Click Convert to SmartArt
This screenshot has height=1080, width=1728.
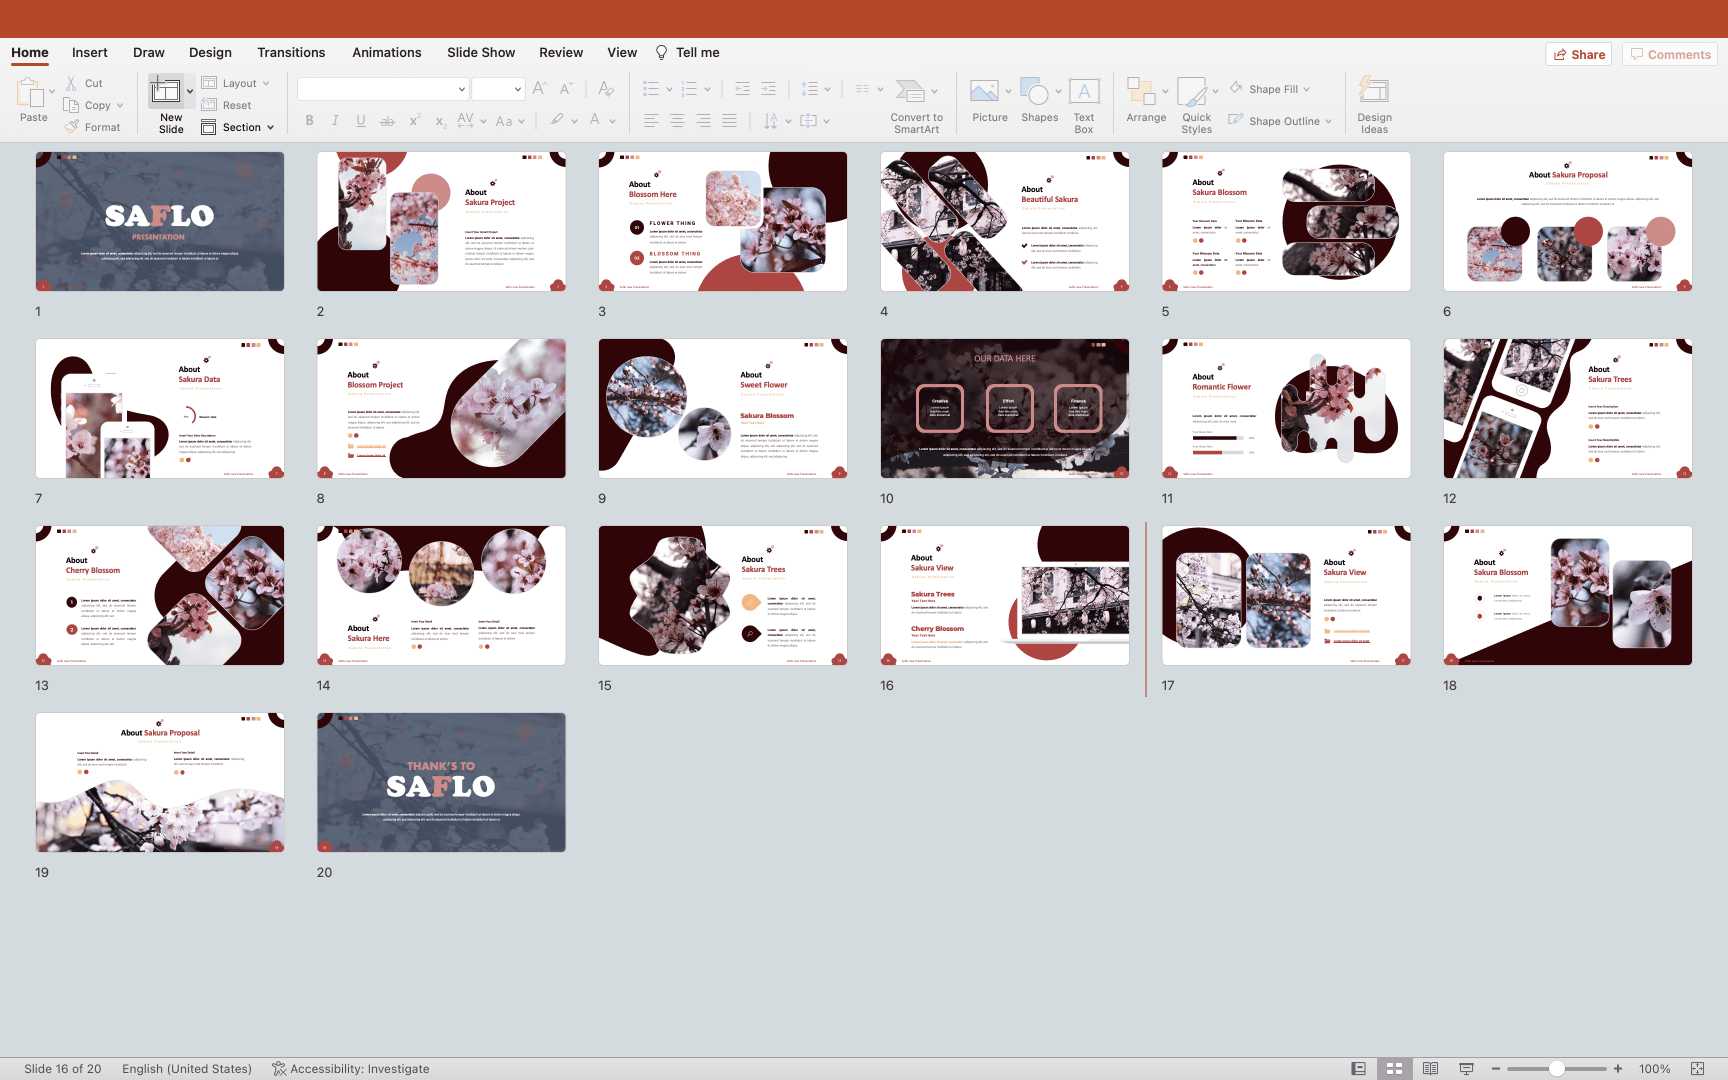pyautogui.click(x=911, y=93)
